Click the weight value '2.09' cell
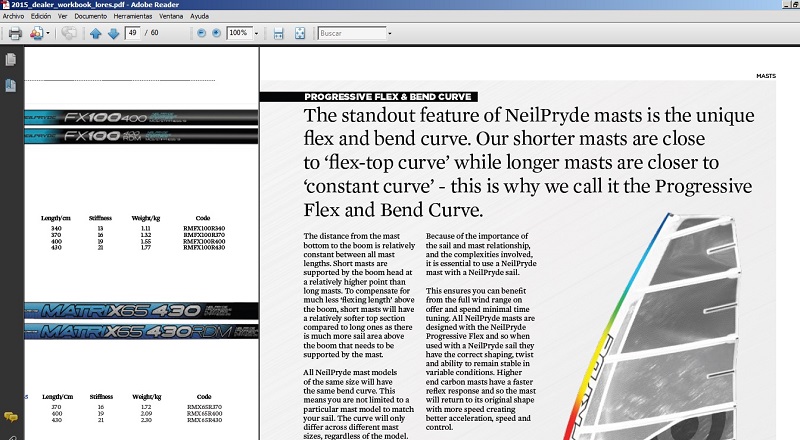This screenshot has width=800, height=440. click(146, 413)
